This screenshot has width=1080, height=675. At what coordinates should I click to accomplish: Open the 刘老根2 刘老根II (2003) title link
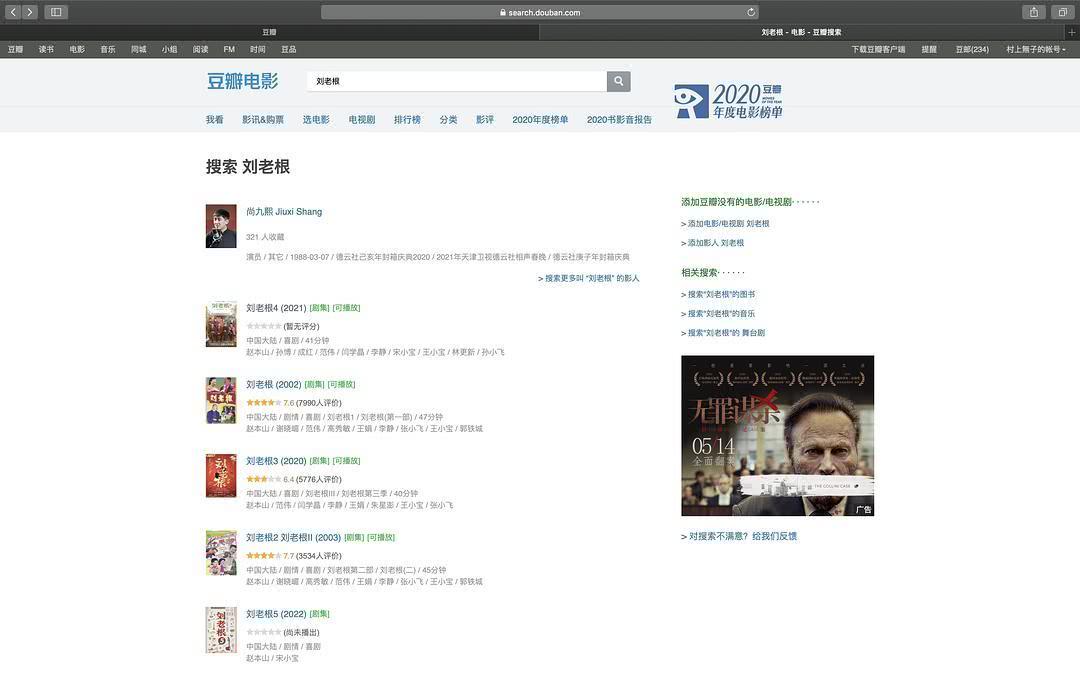click(293, 537)
